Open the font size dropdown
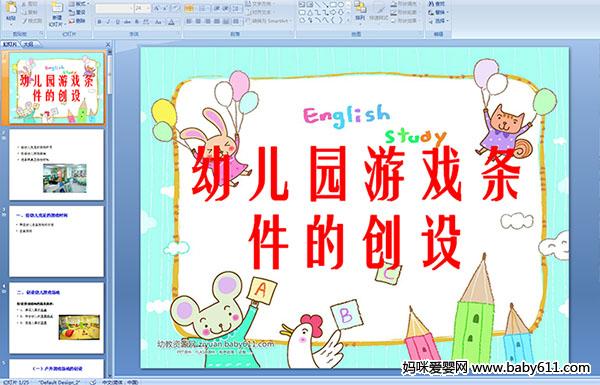 coord(148,8)
